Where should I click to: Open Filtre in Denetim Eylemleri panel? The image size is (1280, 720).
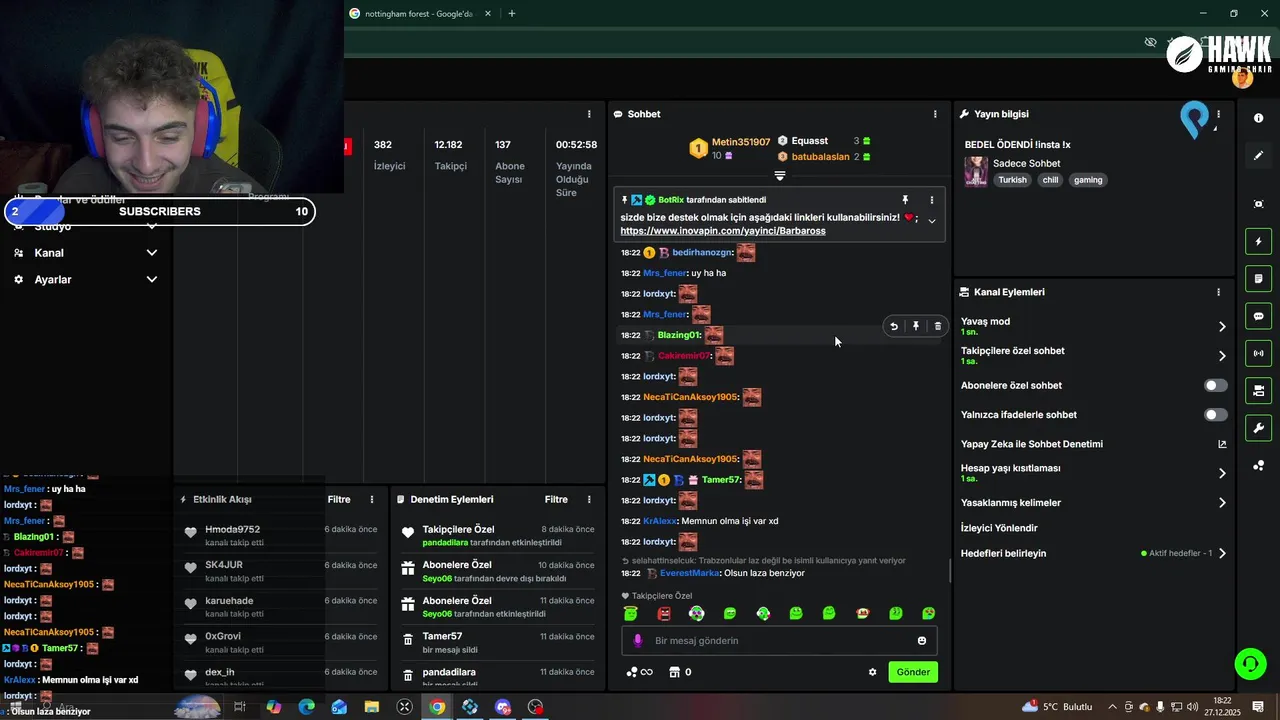coord(556,499)
